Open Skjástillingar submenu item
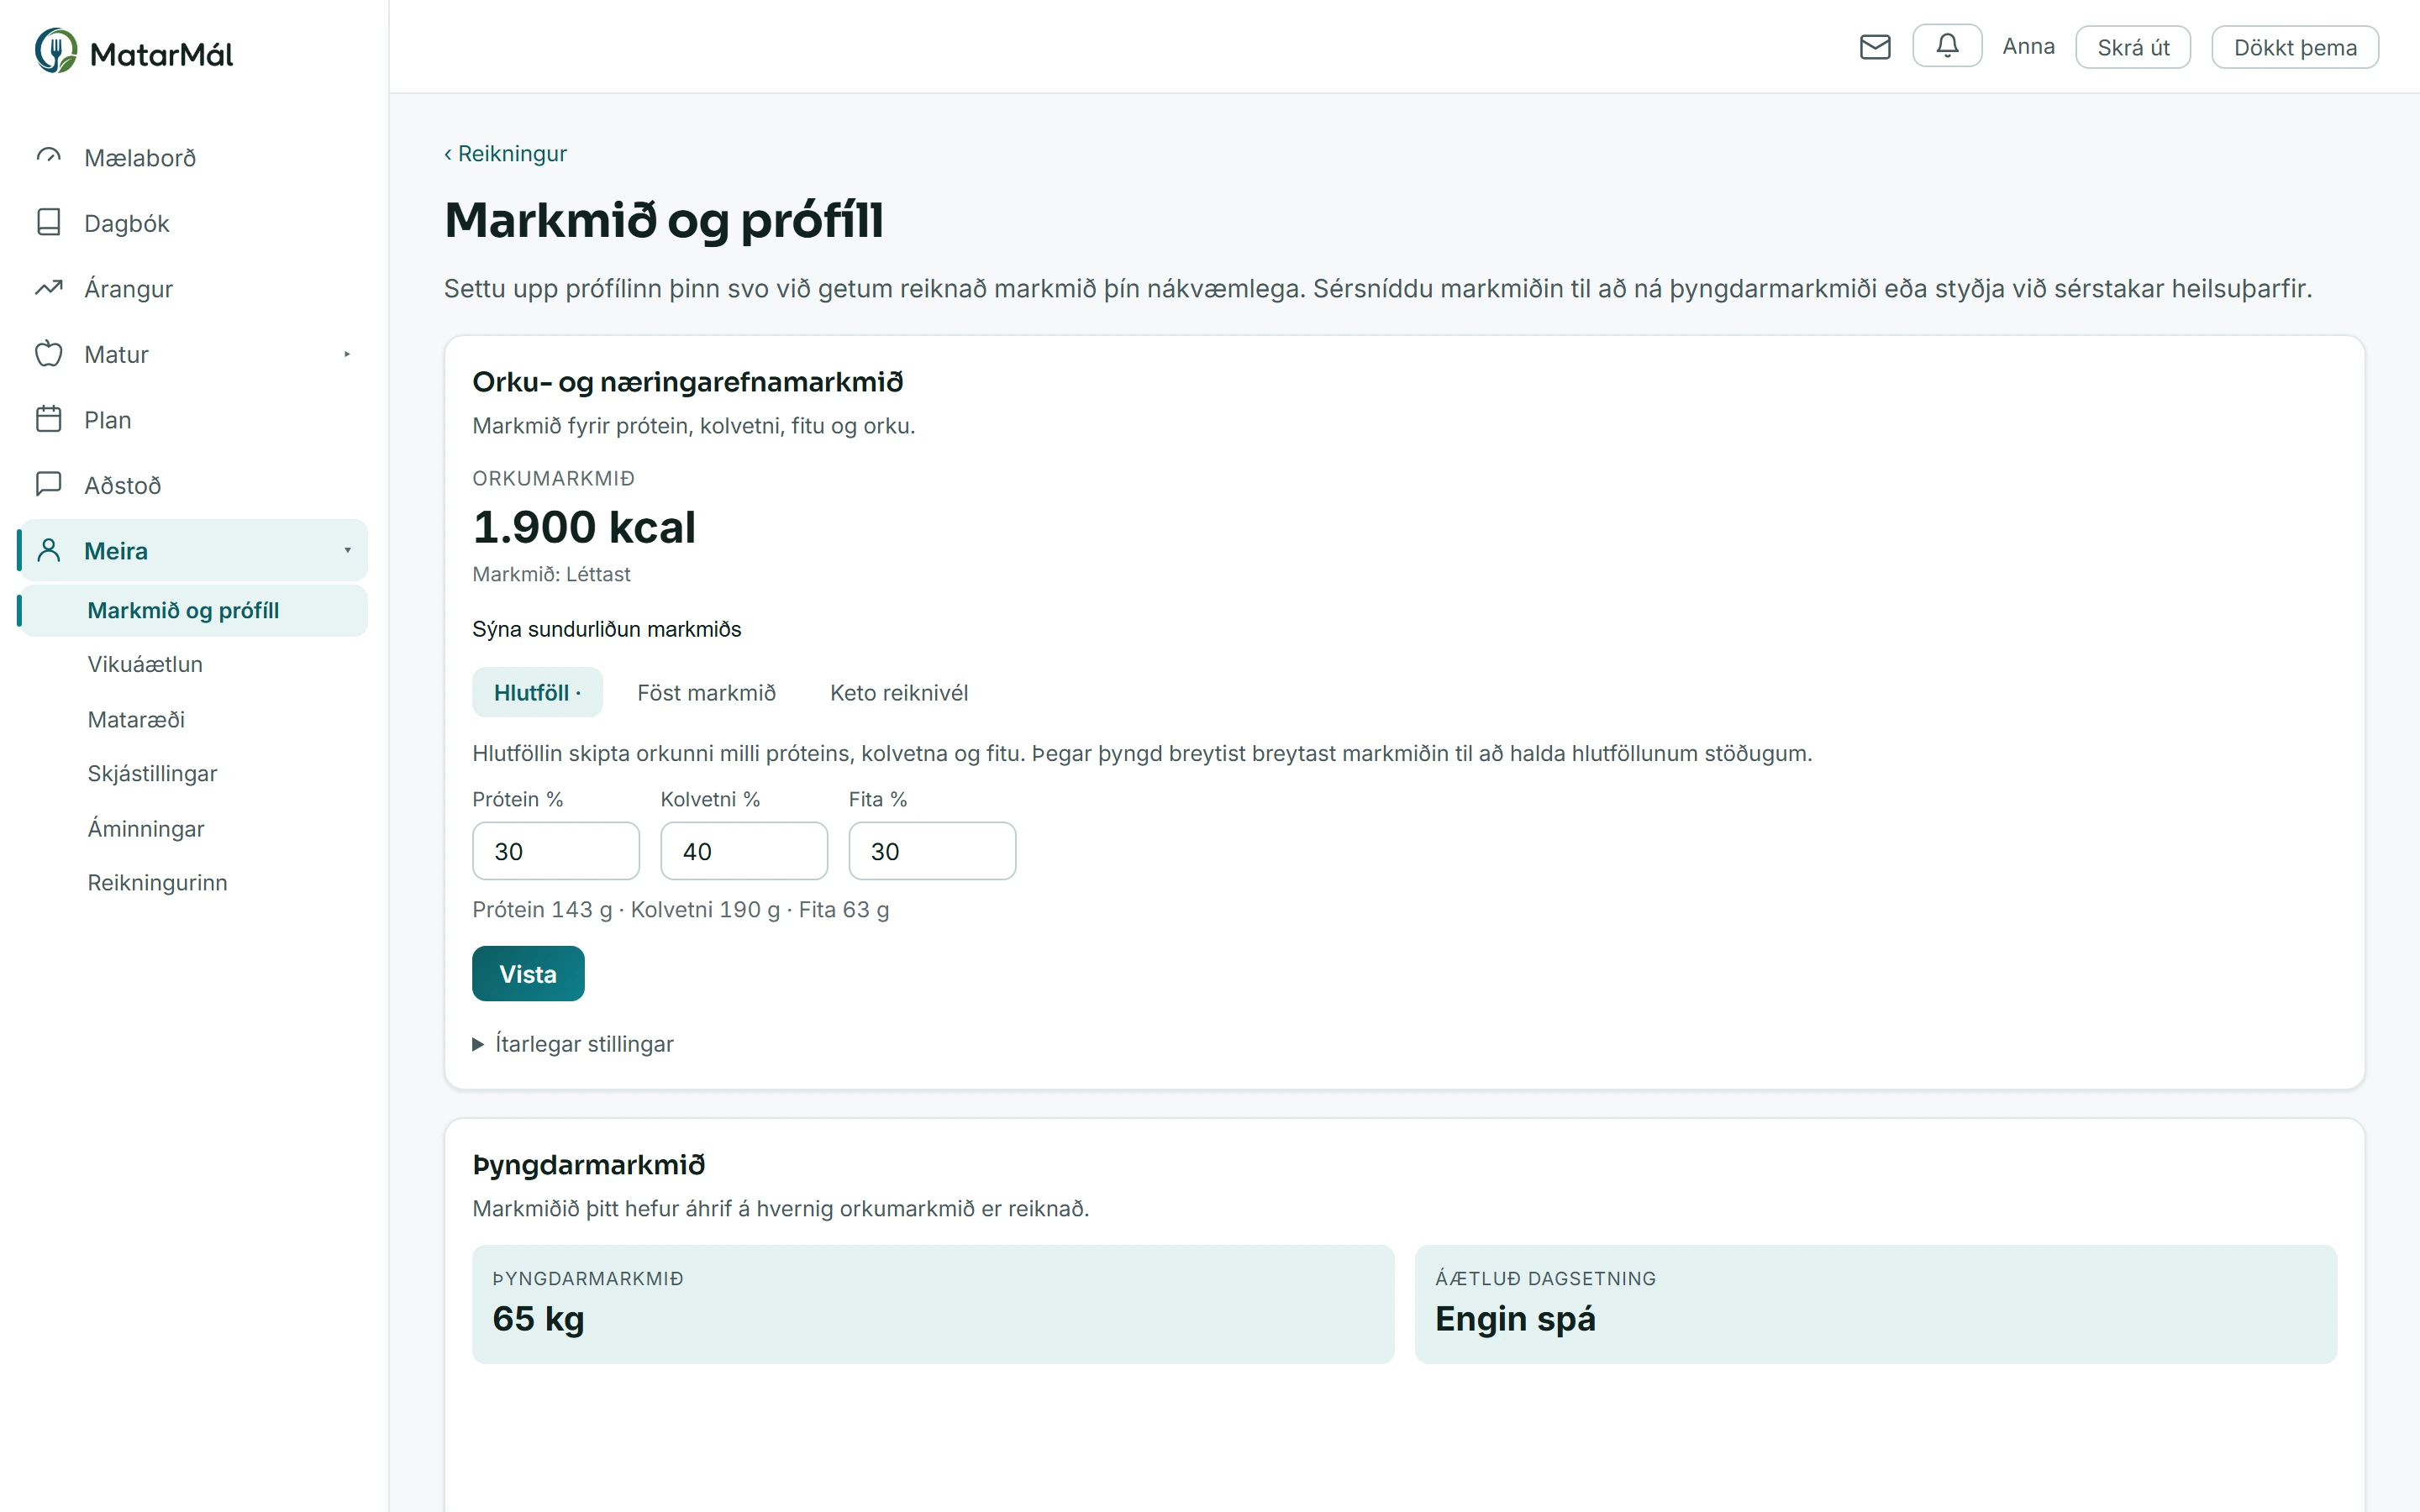The height and width of the screenshot is (1512, 2420). pos(194,773)
